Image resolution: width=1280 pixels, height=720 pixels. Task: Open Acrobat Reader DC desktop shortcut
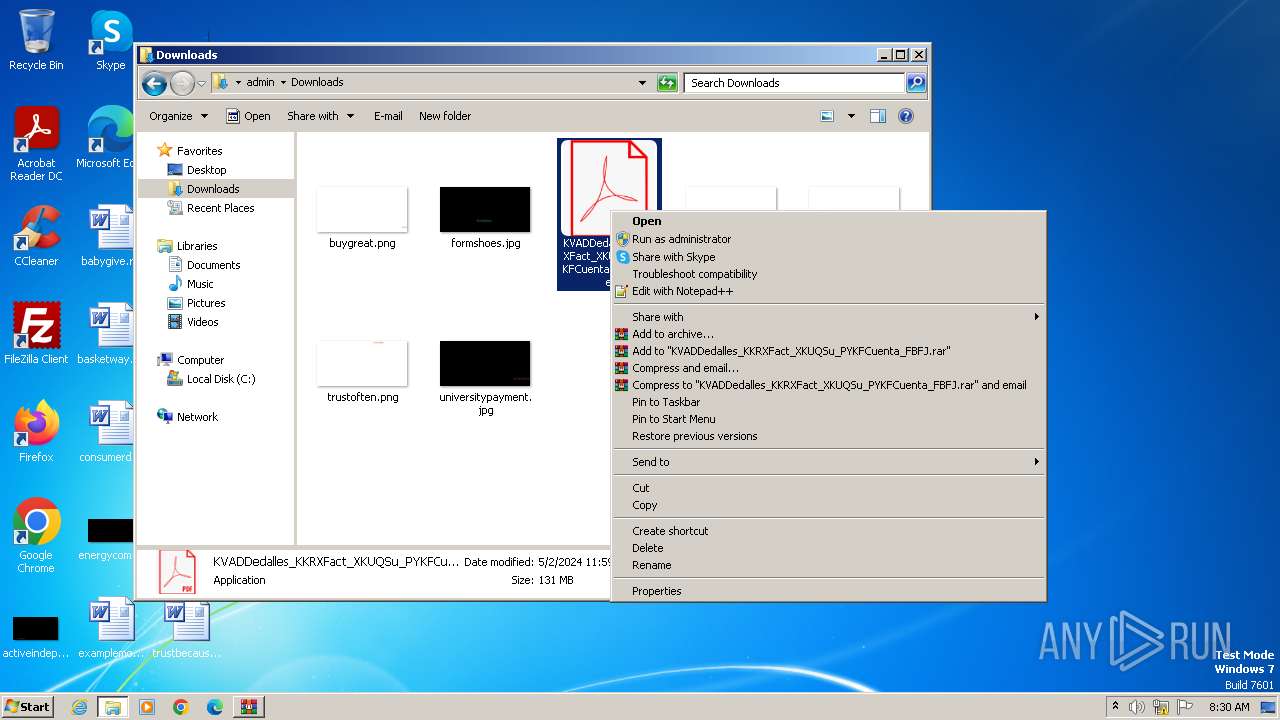pos(36,145)
